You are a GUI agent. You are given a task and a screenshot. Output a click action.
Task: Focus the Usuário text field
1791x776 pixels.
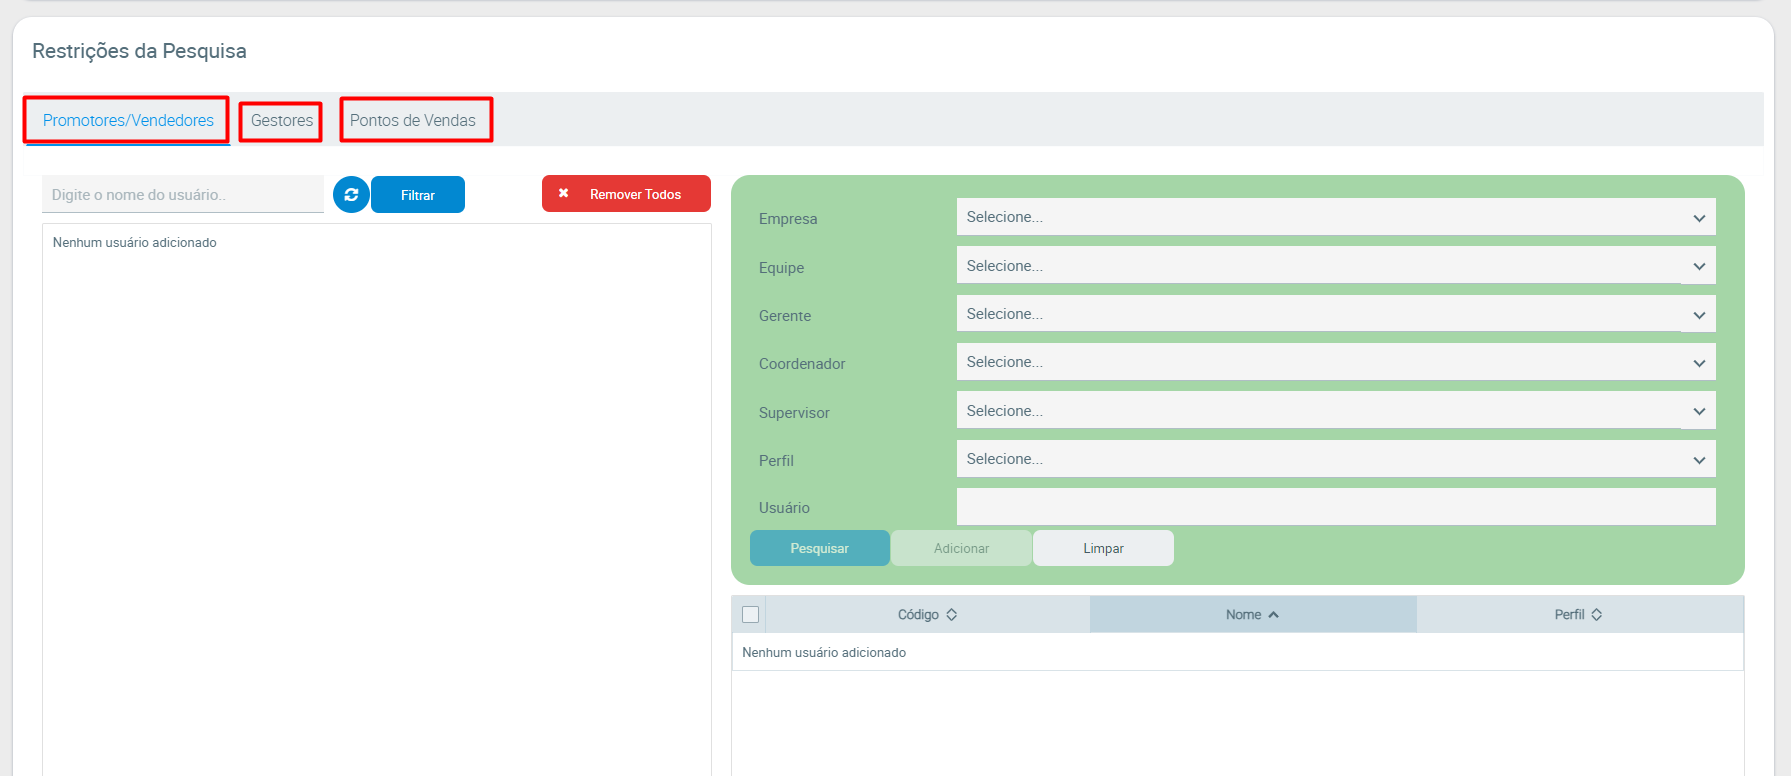[1335, 507]
